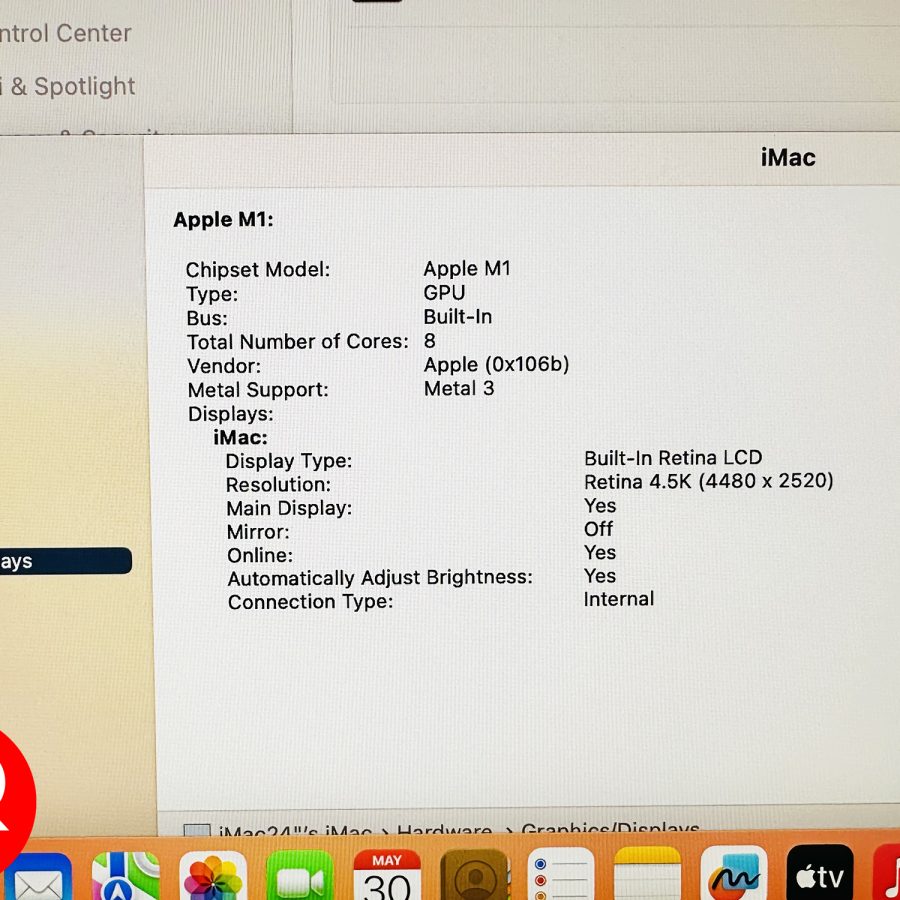Launch Maps from the Dock

[x=126, y=875]
